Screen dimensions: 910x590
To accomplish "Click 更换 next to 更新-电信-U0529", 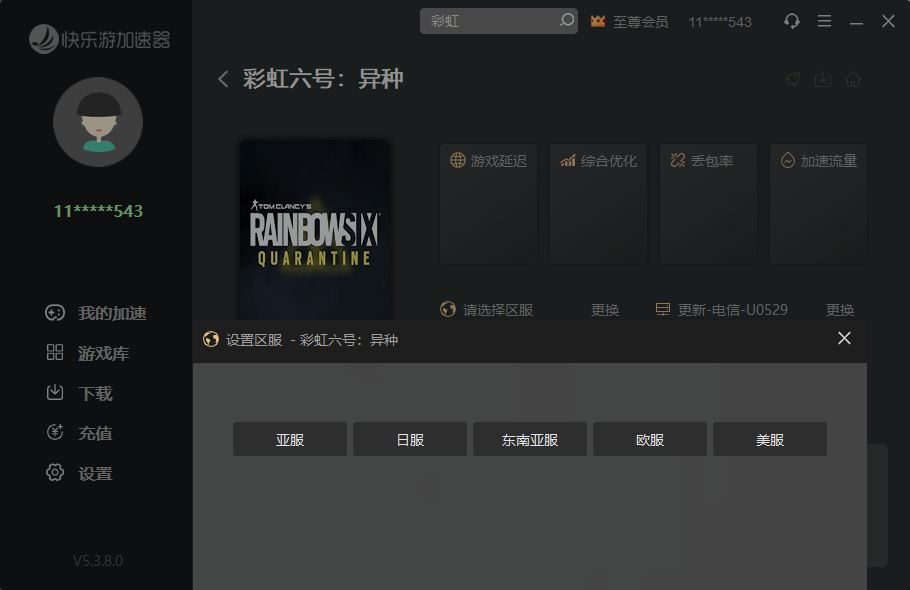I will tap(840, 310).
